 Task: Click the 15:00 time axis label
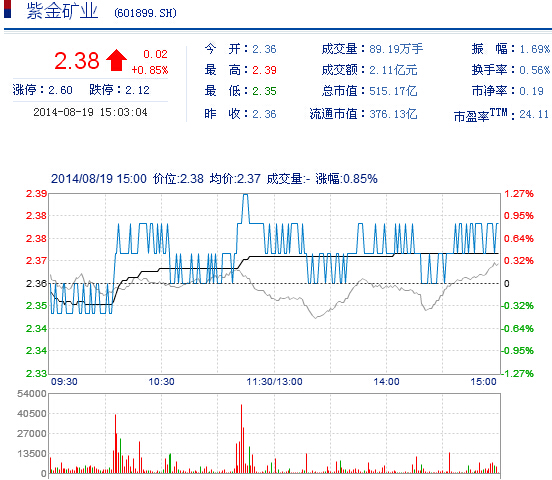tap(483, 382)
